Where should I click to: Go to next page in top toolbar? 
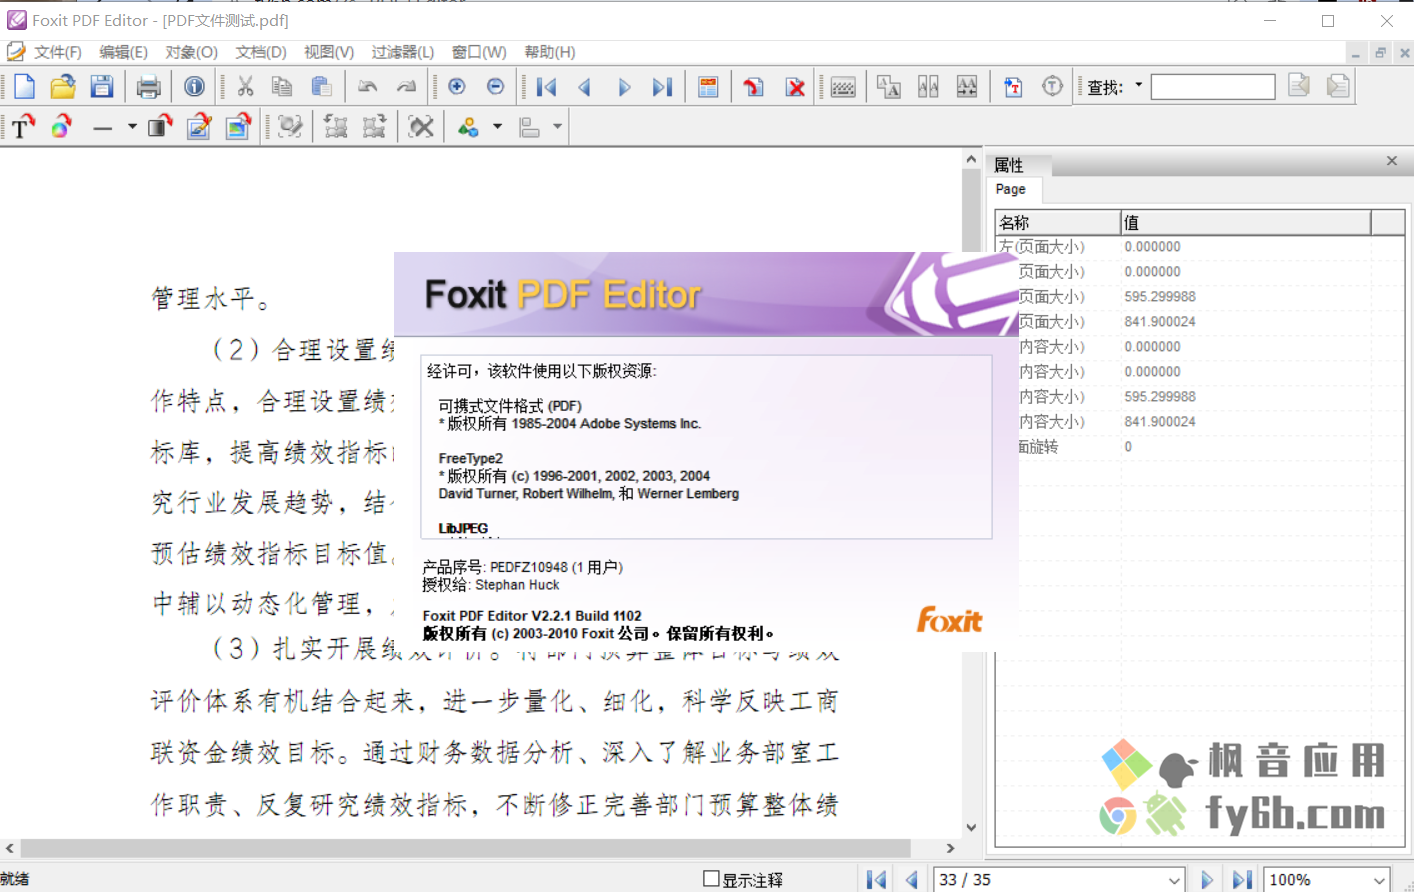[x=624, y=87]
